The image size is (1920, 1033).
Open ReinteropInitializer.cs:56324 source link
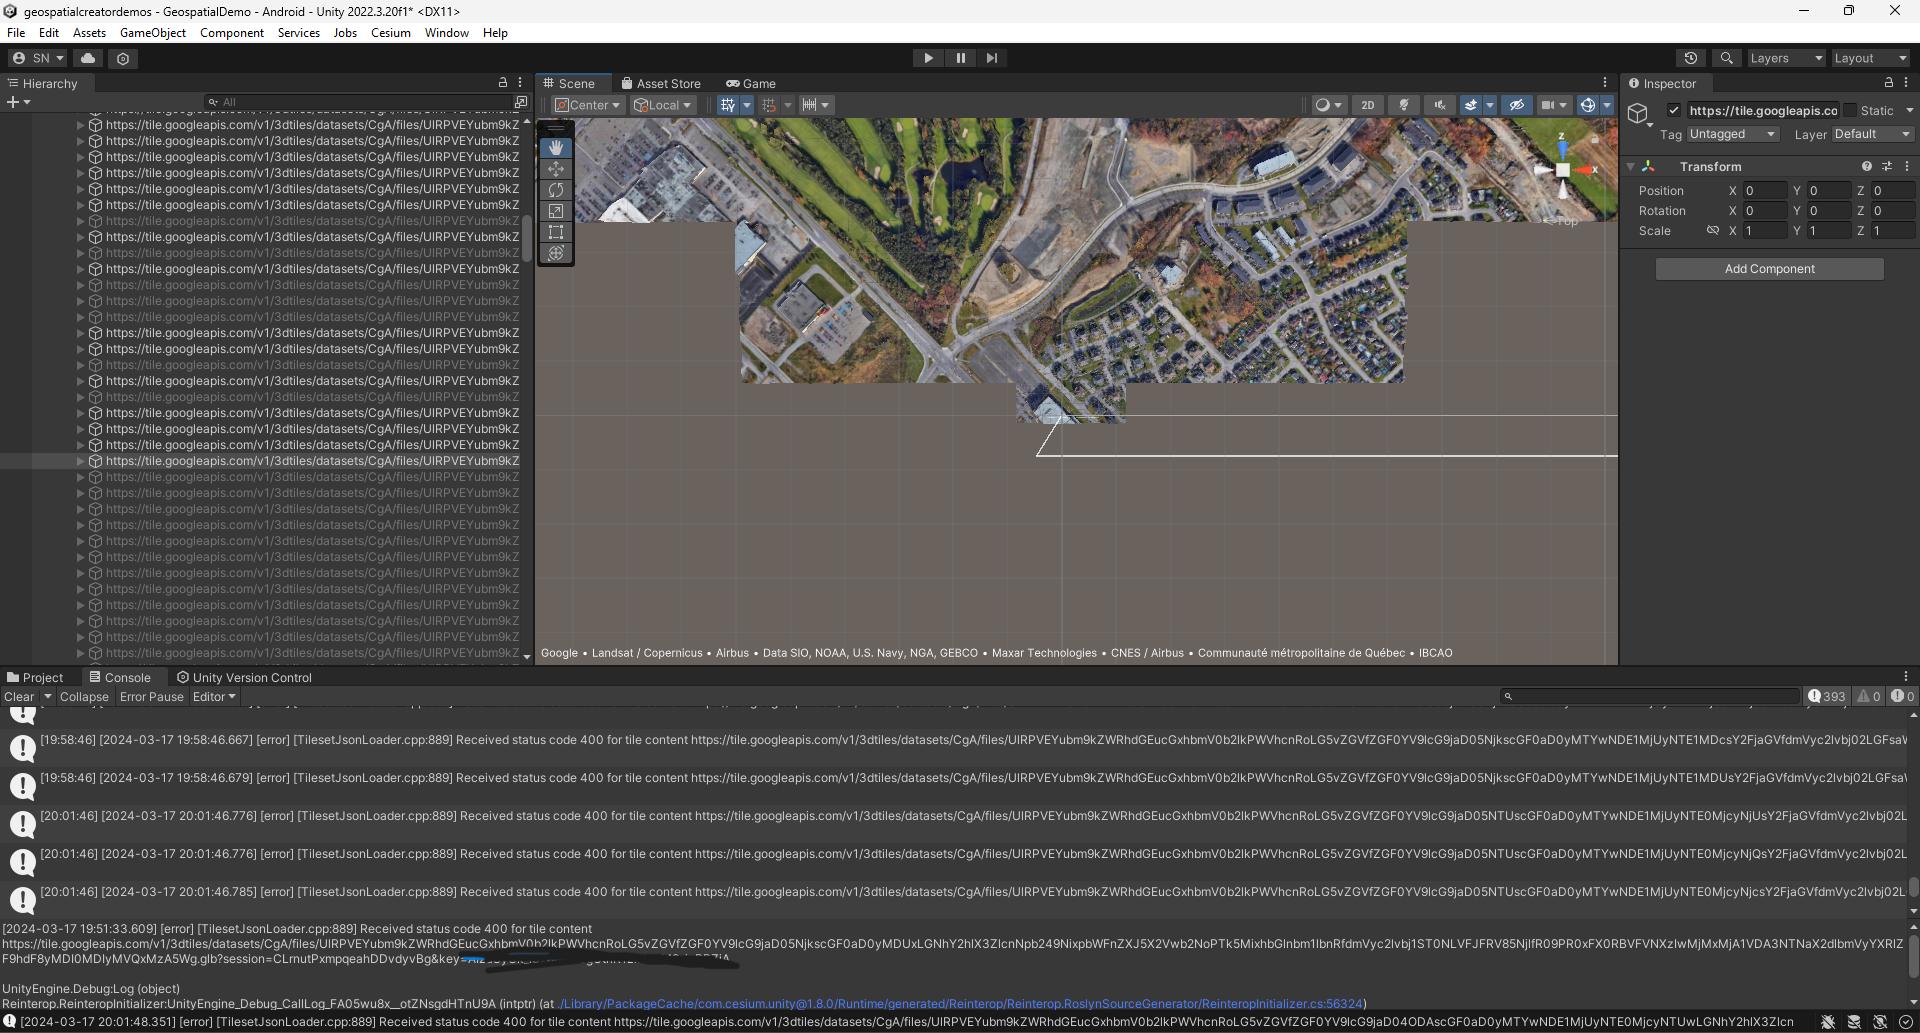click(960, 1004)
